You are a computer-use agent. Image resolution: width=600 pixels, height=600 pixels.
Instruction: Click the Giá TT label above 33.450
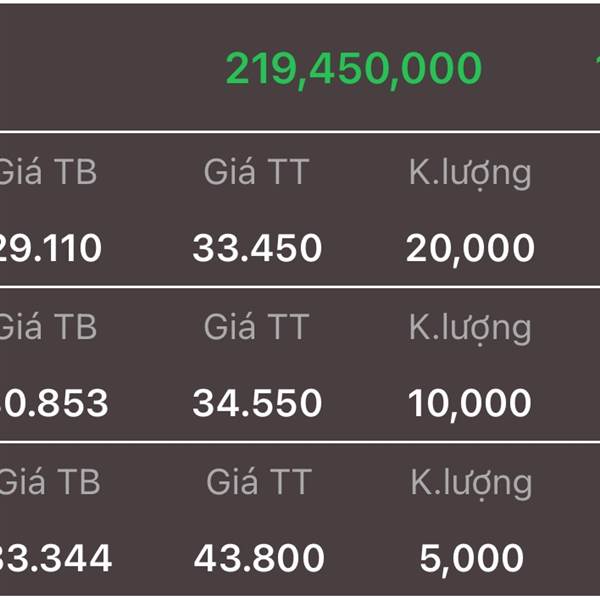257,172
